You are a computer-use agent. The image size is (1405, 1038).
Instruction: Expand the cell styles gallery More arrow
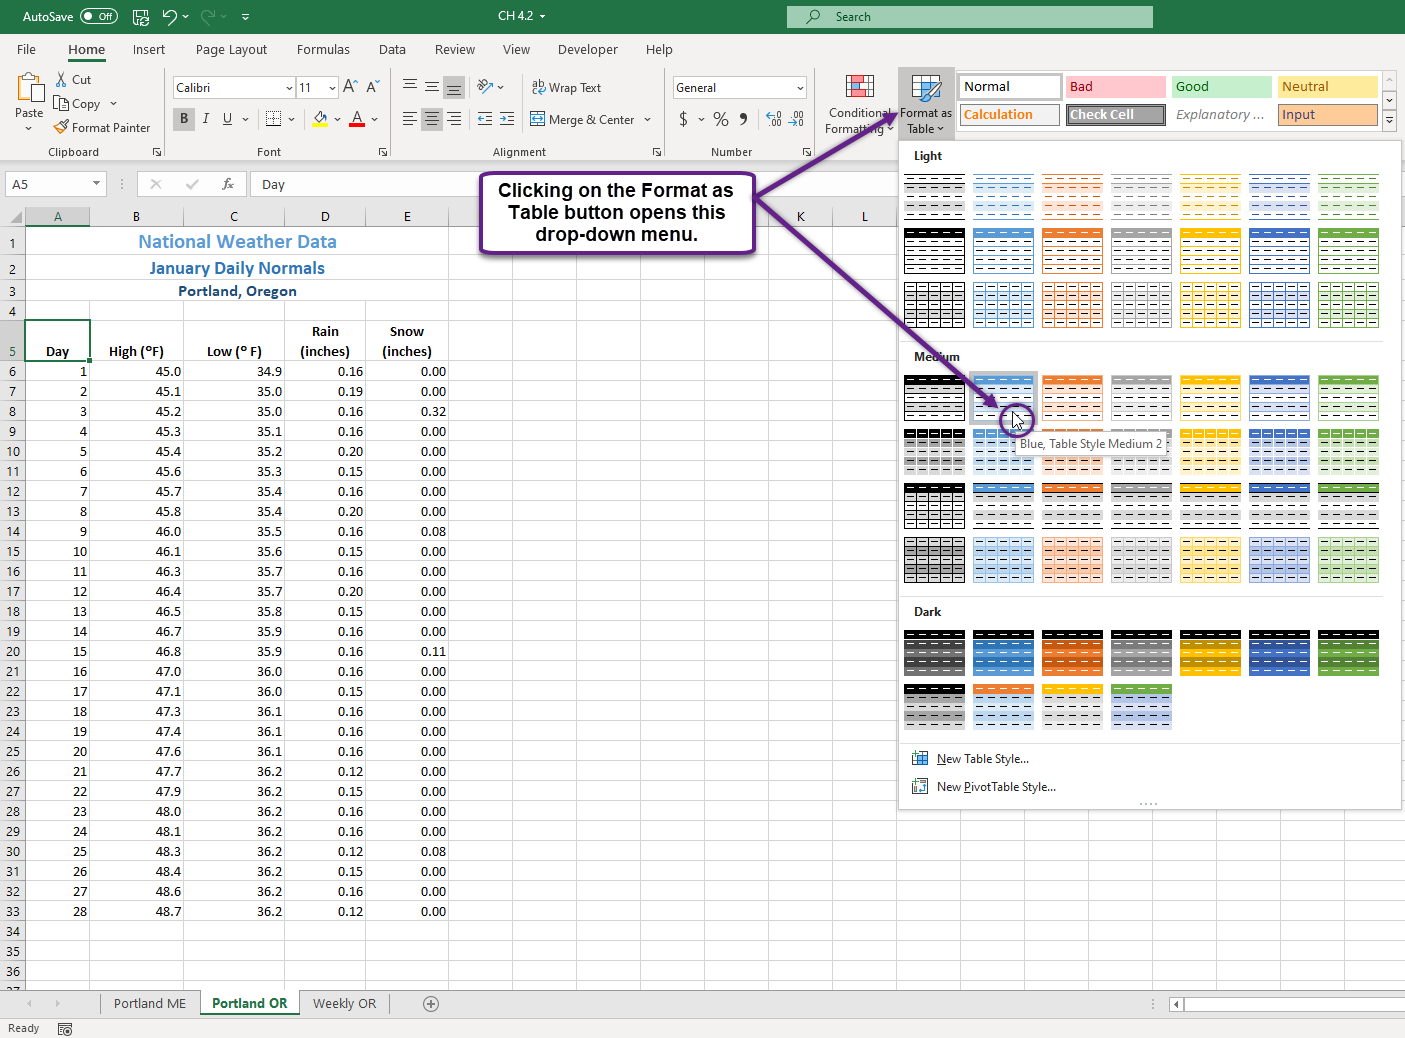pyautogui.click(x=1389, y=121)
